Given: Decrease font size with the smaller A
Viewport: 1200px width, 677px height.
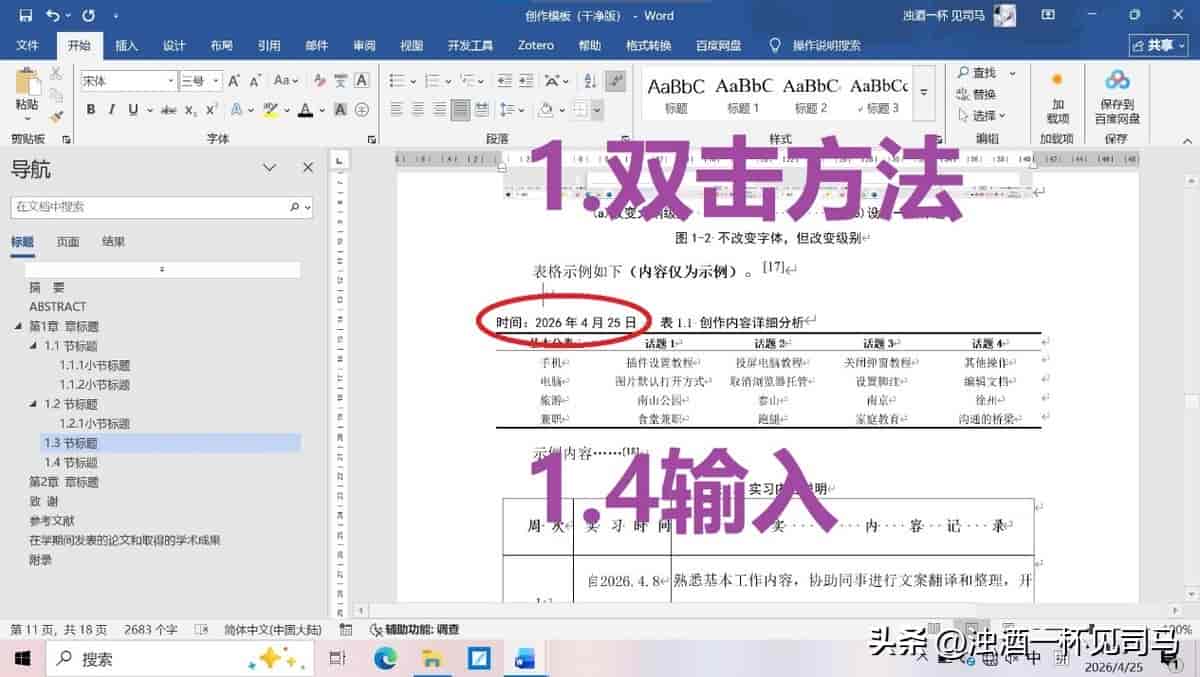Looking at the screenshot, I should tap(254, 81).
